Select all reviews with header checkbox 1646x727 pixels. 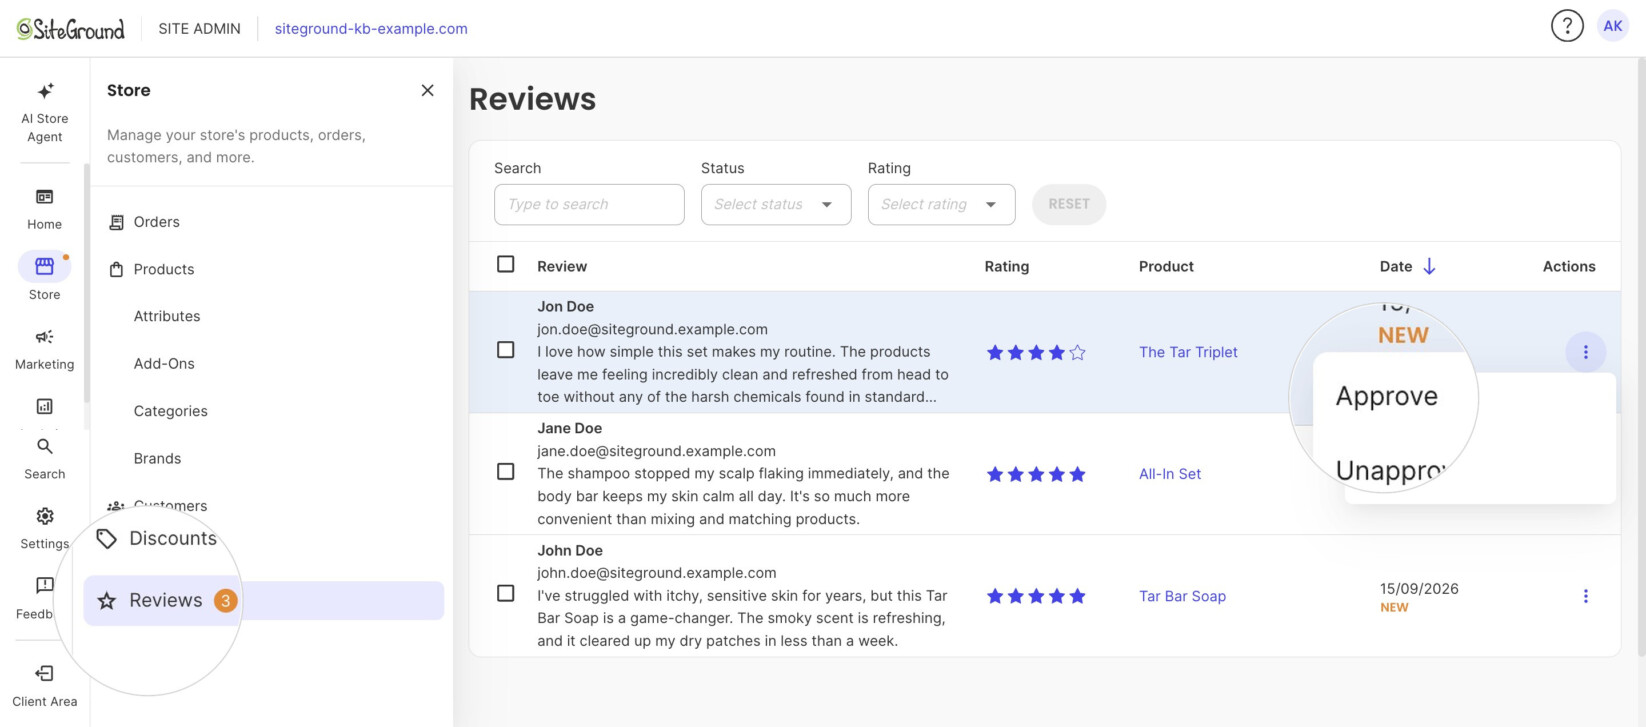tap(506, 264)
